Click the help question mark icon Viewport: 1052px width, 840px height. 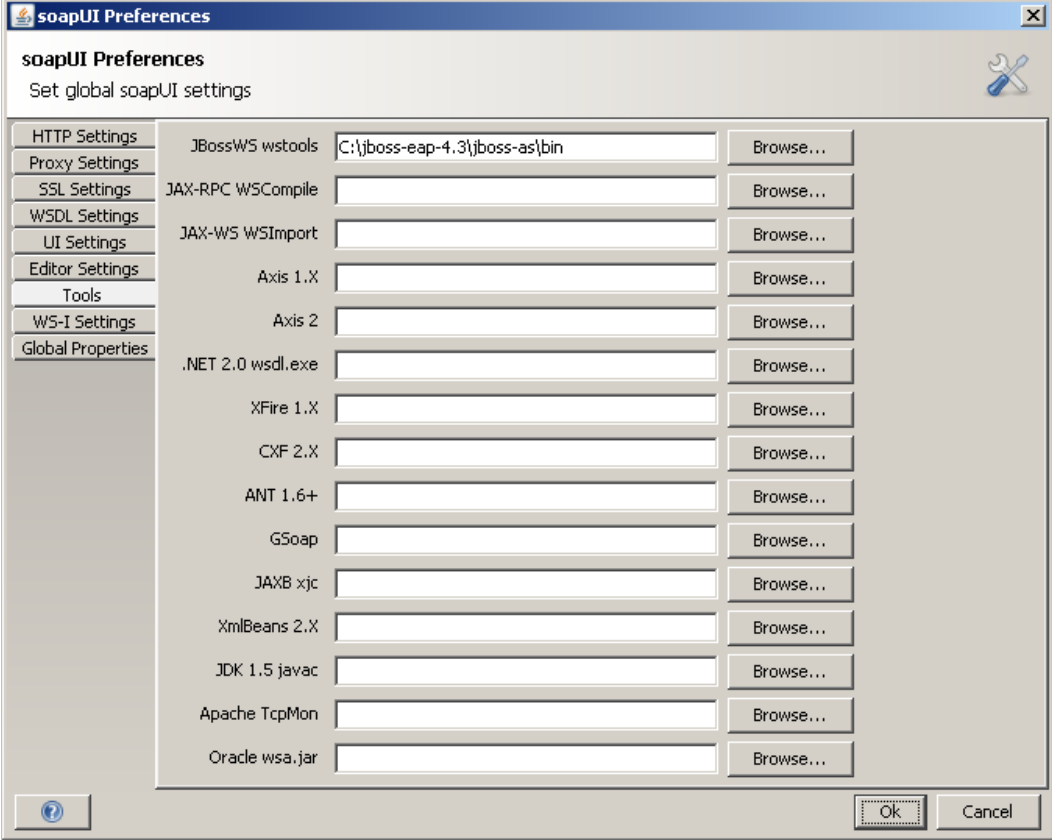tap(52, 812)
